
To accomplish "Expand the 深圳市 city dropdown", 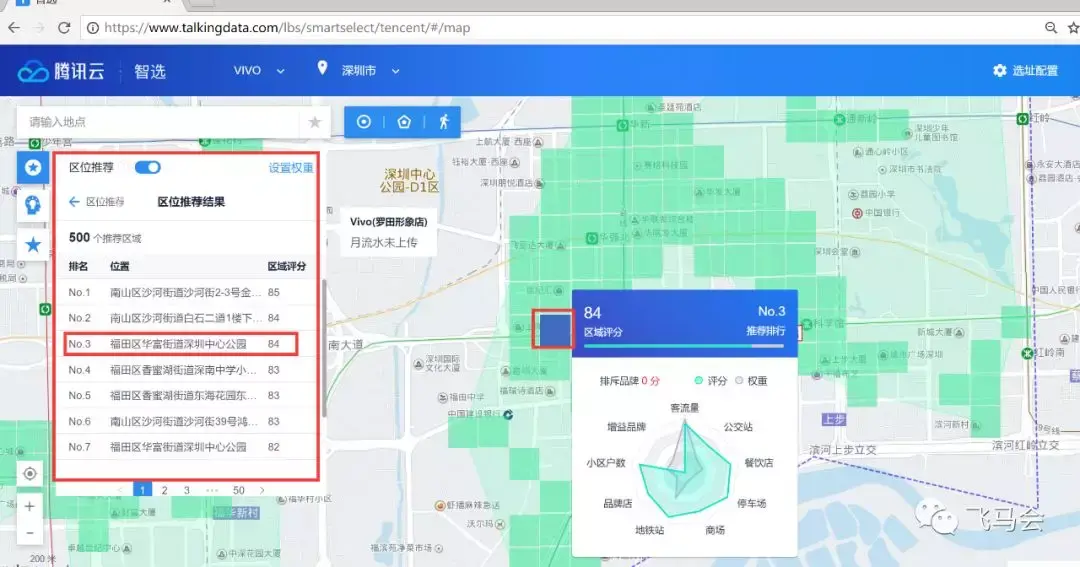I will pos(371,70).
